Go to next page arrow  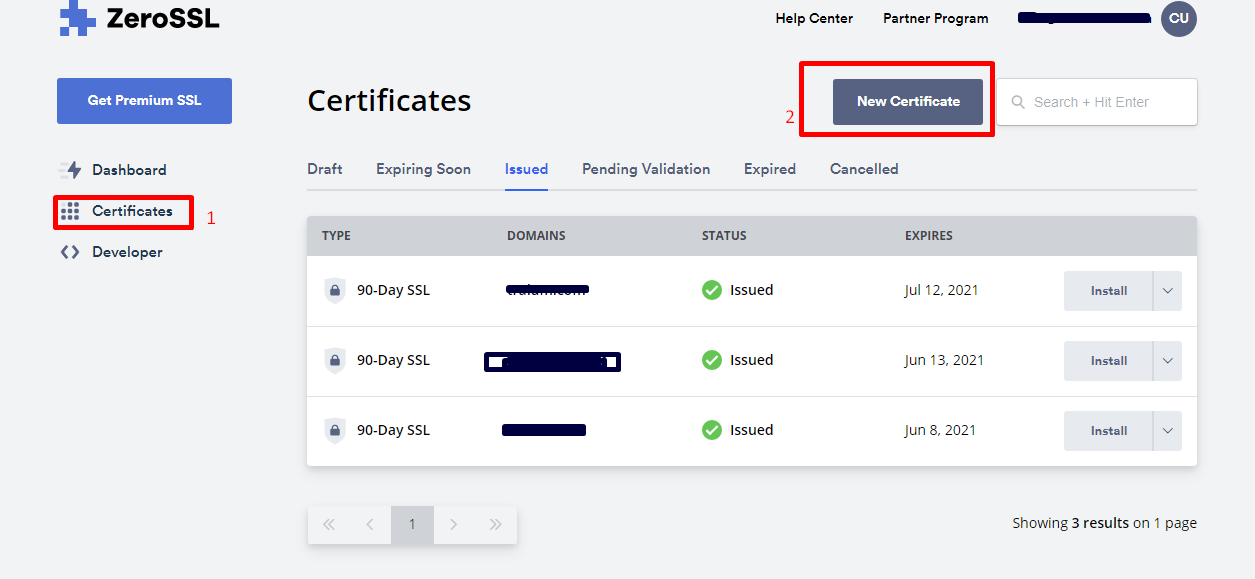point(454,525)
